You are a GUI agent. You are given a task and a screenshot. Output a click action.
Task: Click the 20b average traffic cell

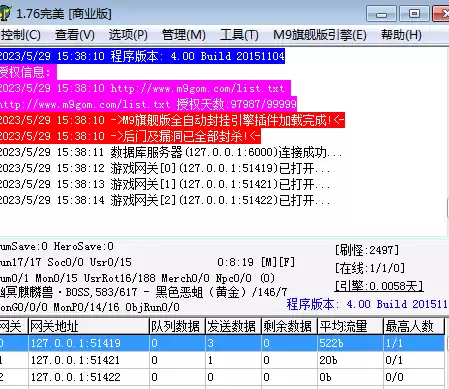pos(350,360)
